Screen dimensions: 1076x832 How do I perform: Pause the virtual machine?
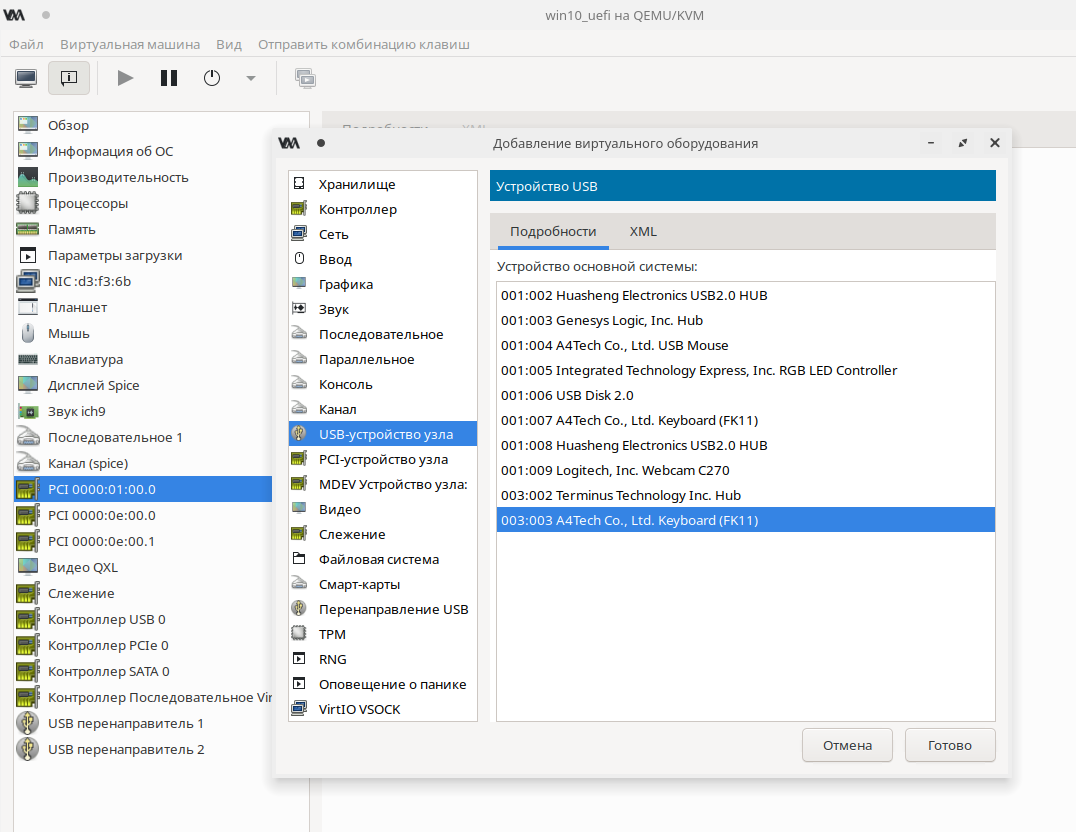tap(169, 78)
